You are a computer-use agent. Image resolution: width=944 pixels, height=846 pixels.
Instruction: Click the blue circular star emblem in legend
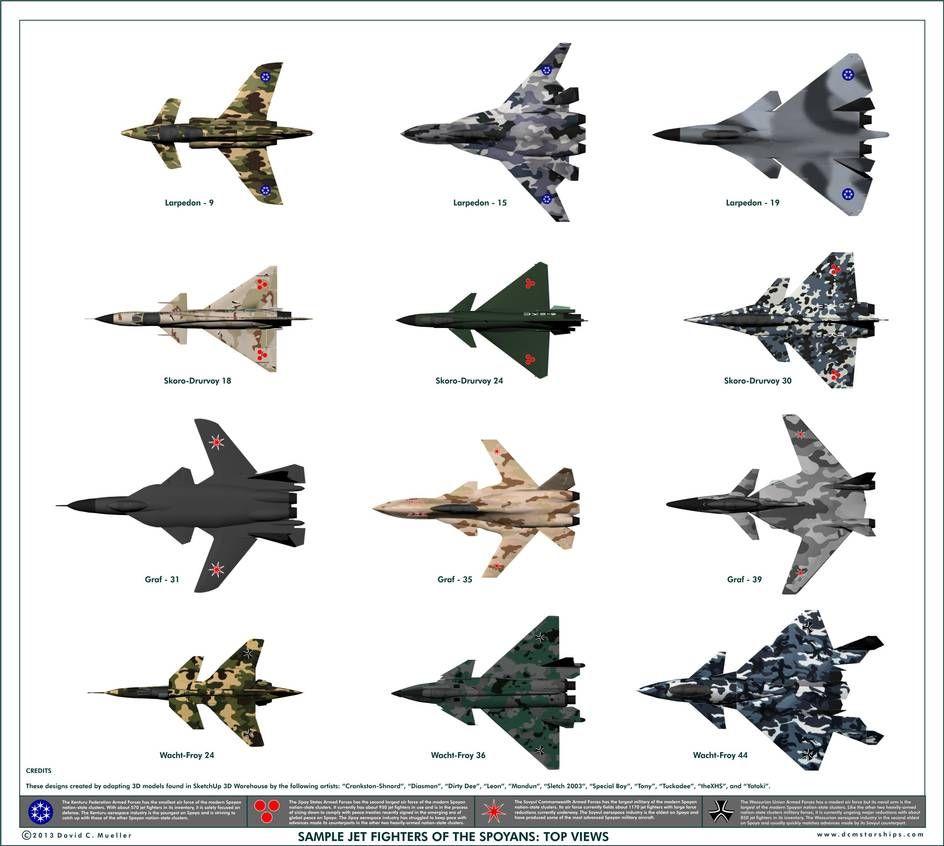(41, 811)
